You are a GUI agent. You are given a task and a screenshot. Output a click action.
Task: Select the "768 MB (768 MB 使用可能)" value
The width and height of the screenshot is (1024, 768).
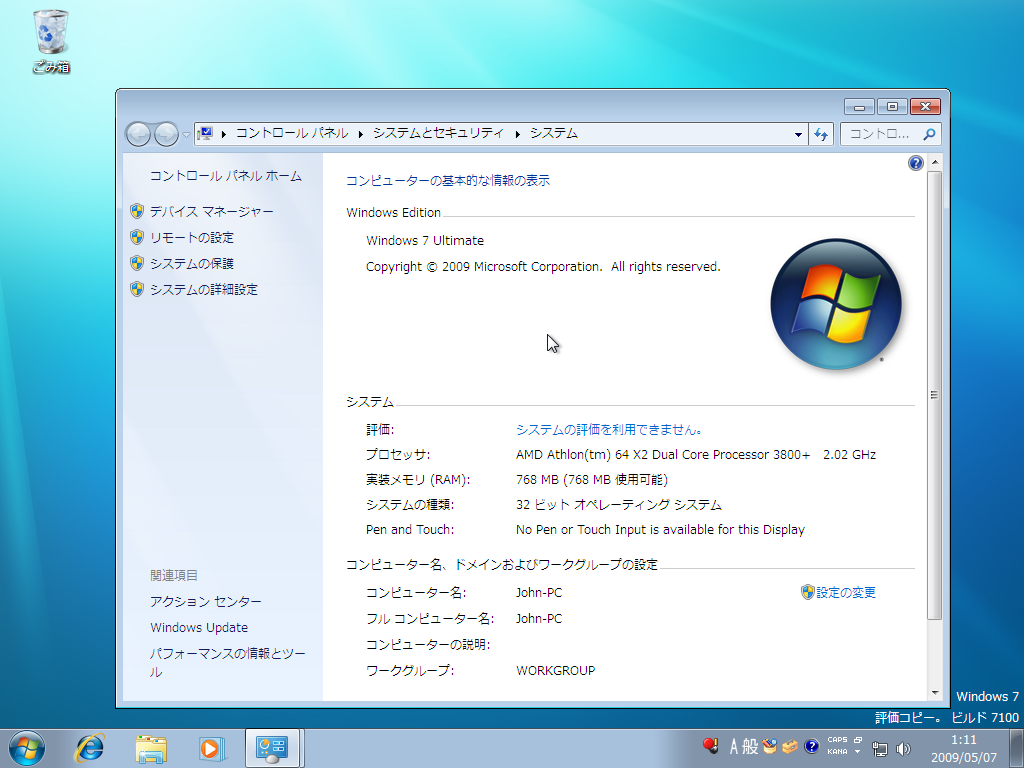click(592, 480)
